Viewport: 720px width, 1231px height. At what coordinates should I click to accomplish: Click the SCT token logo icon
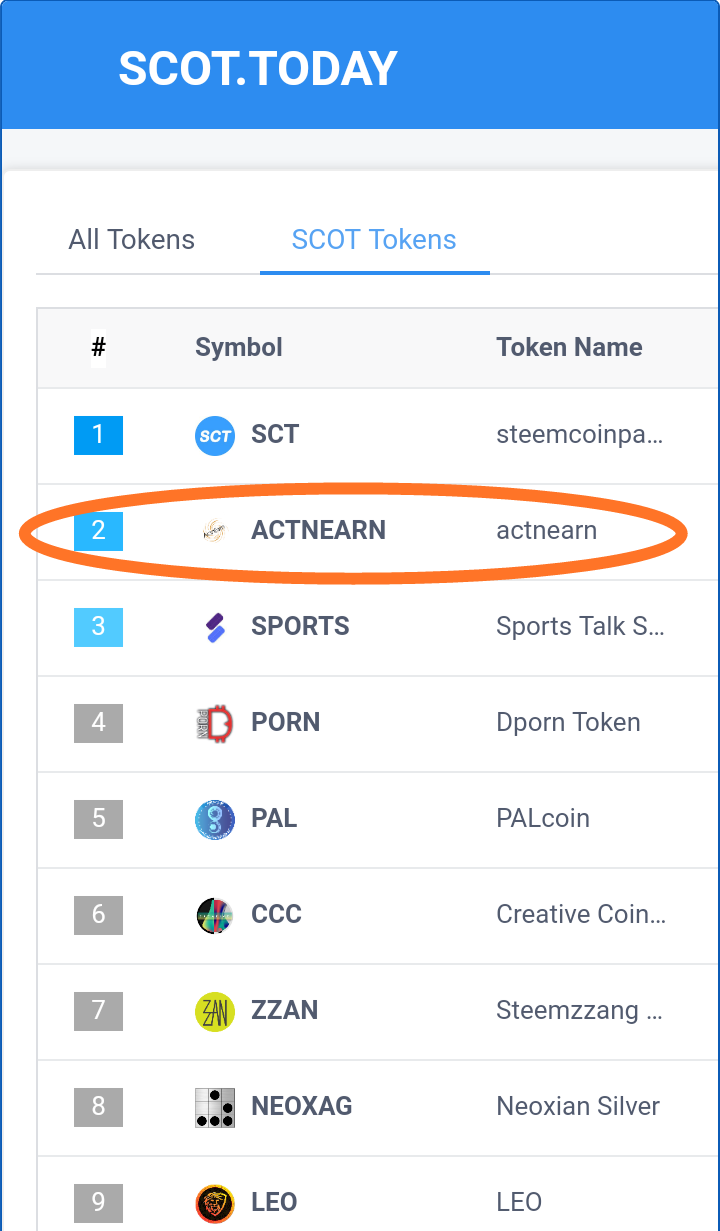214,435
